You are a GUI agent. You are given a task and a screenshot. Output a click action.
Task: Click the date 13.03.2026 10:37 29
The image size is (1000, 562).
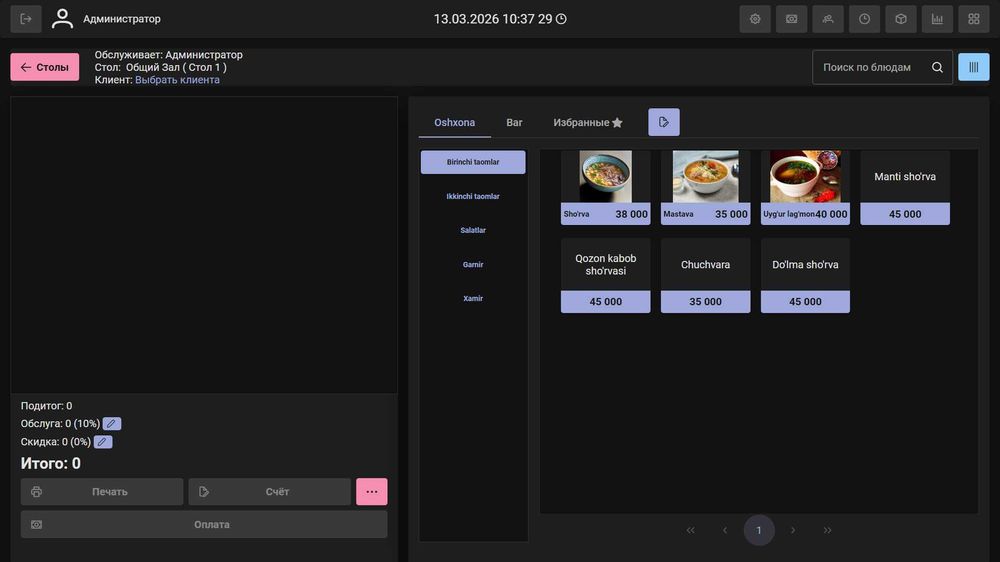click(x=493, y=19)
